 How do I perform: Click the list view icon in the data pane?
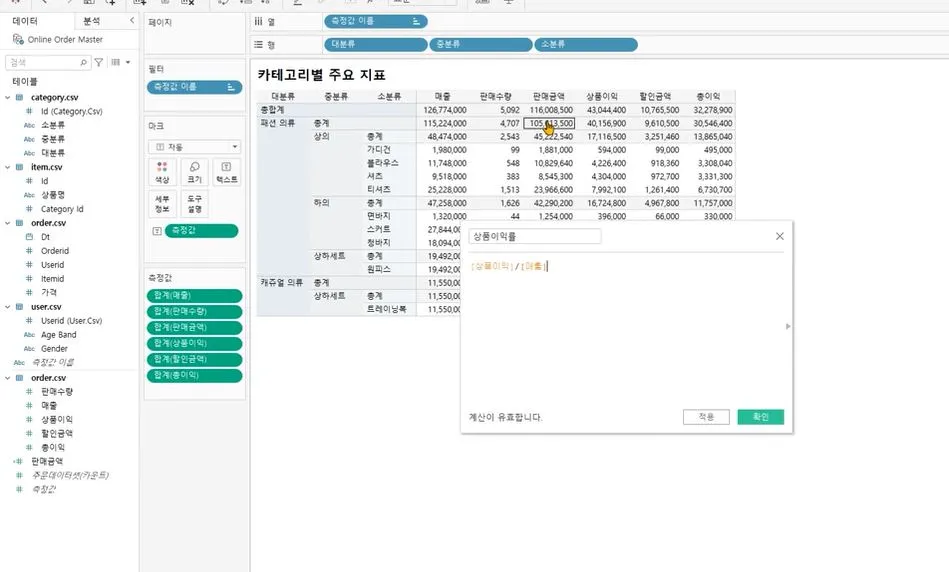click(x=116, y=62)
